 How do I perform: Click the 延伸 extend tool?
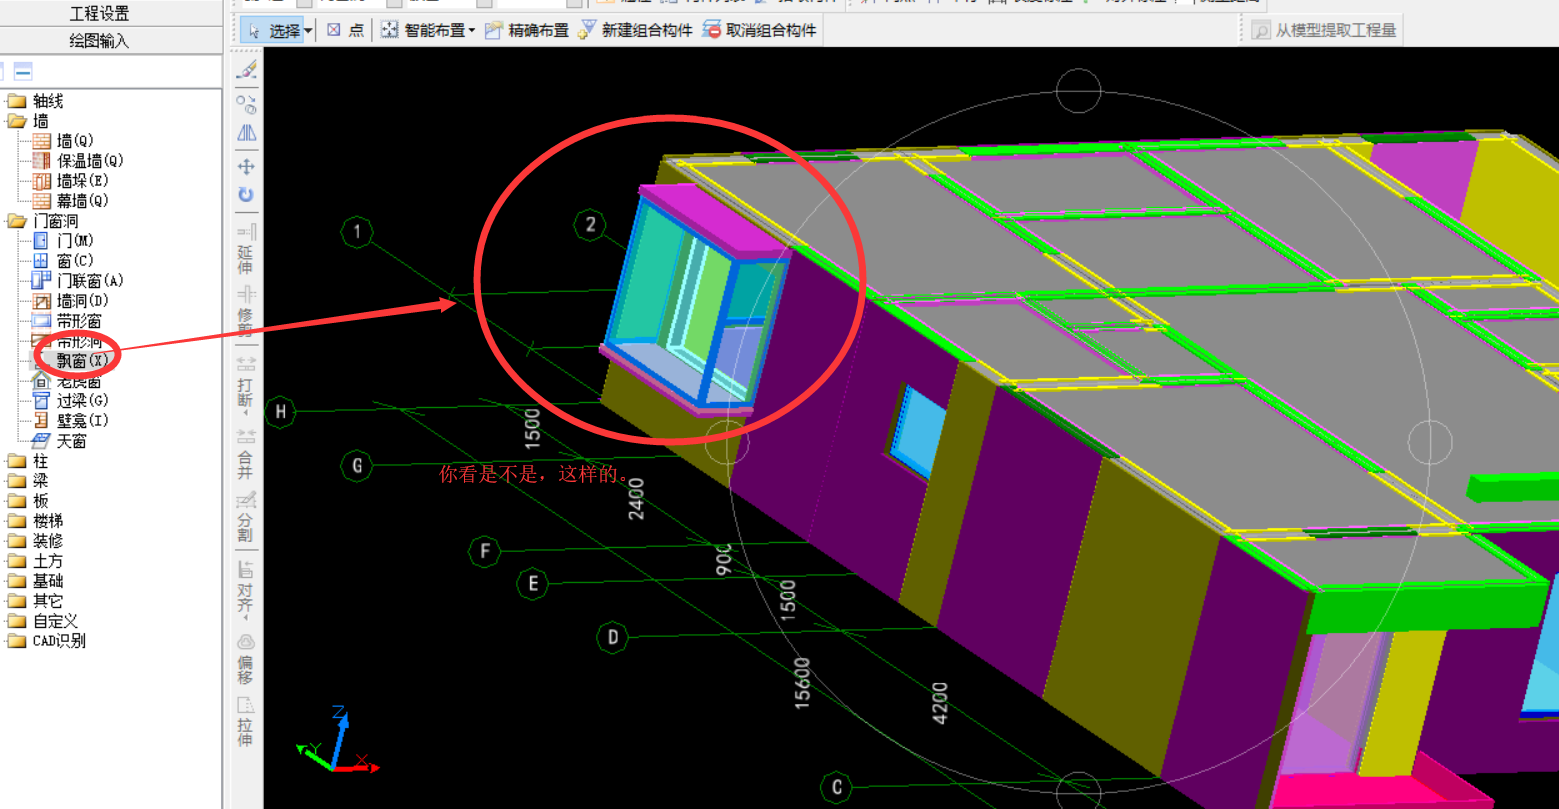click(246, 250)
